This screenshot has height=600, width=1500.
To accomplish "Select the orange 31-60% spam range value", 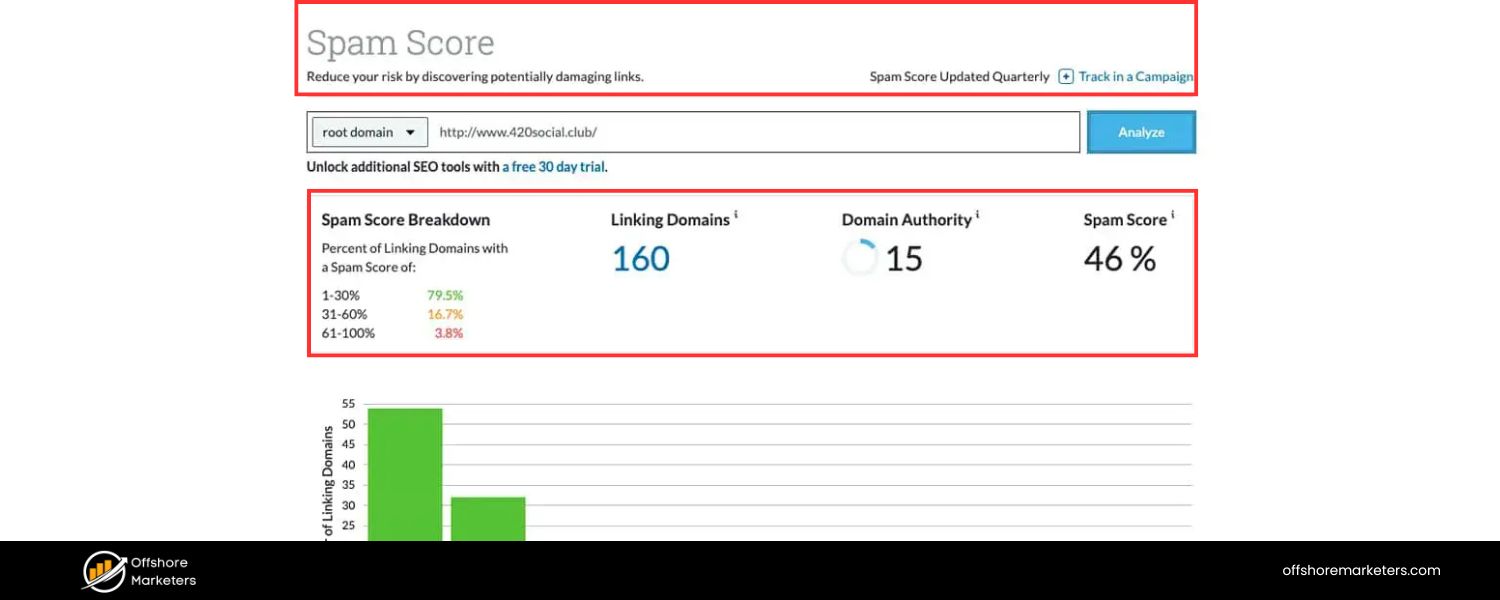I will tap(445, 314).
